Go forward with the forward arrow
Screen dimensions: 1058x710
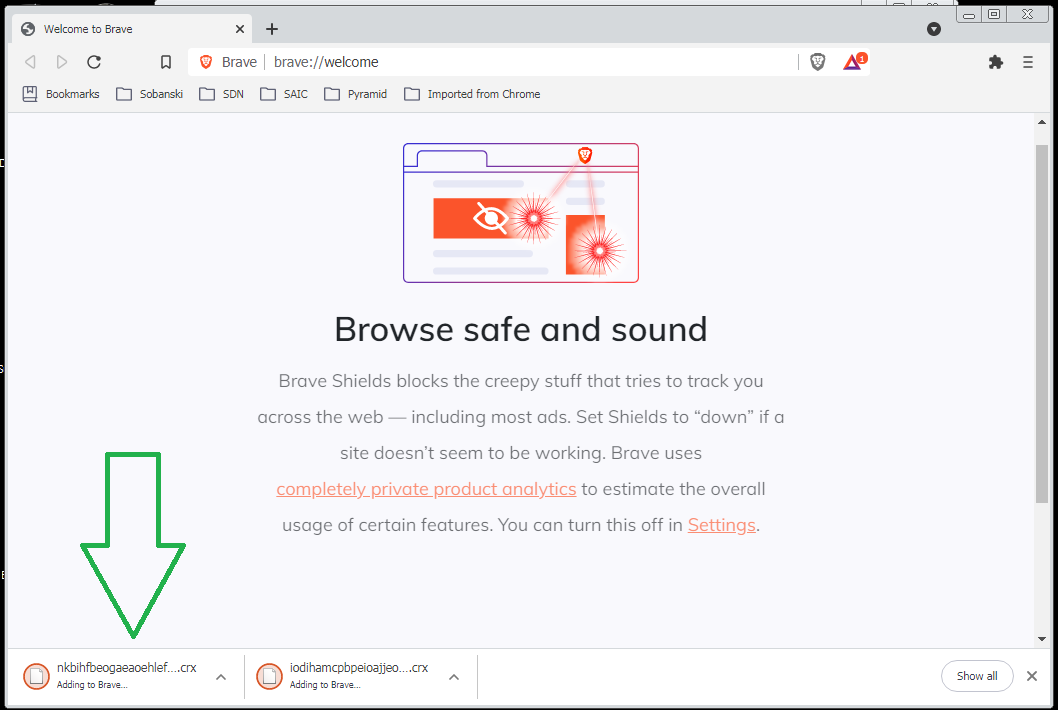[61, 62]
